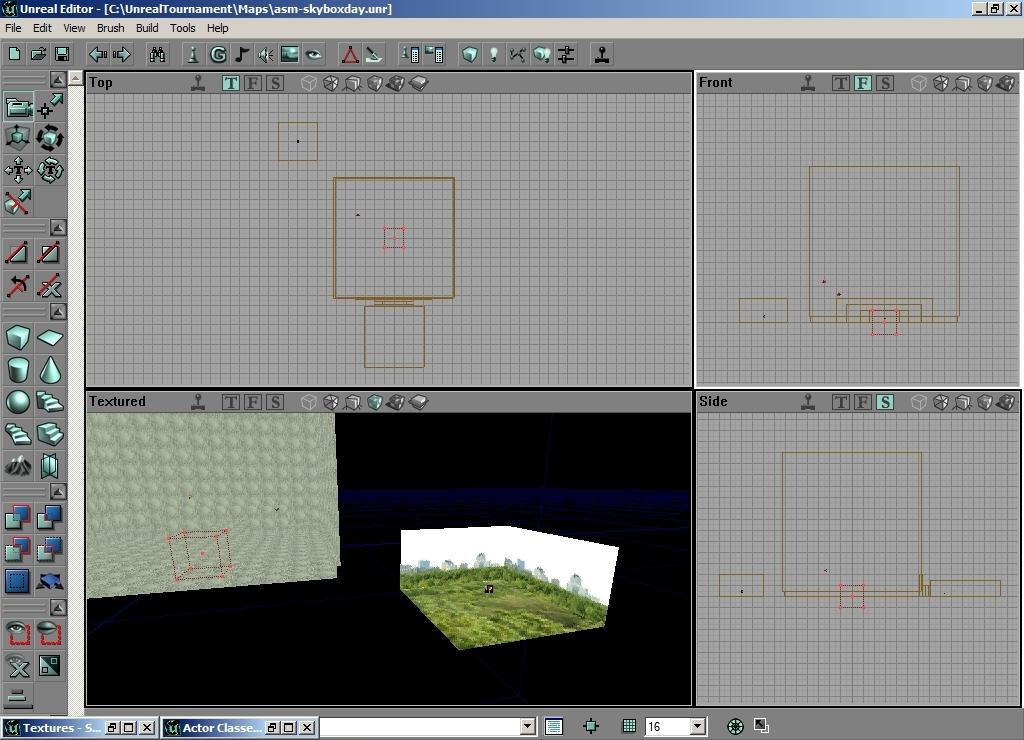Viewport: 1024px width, 740px height.
Task: Open the Music Browser from the toolbar
Action: point(241,54)
